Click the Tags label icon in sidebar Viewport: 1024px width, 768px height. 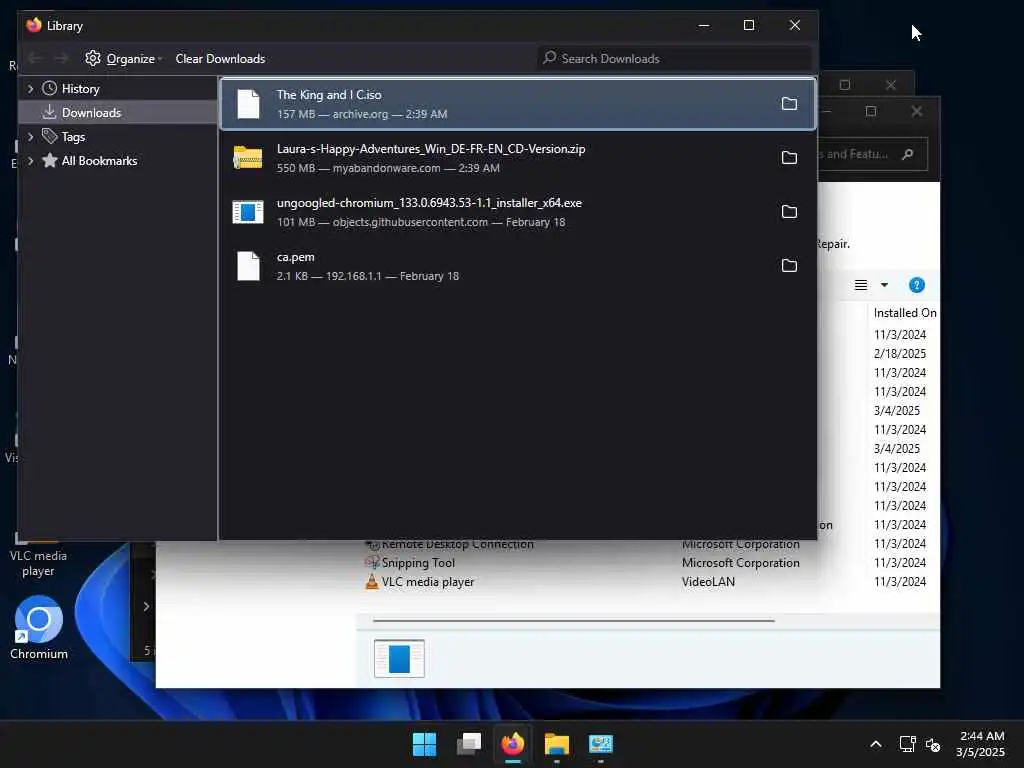click(x=50, y=136)
